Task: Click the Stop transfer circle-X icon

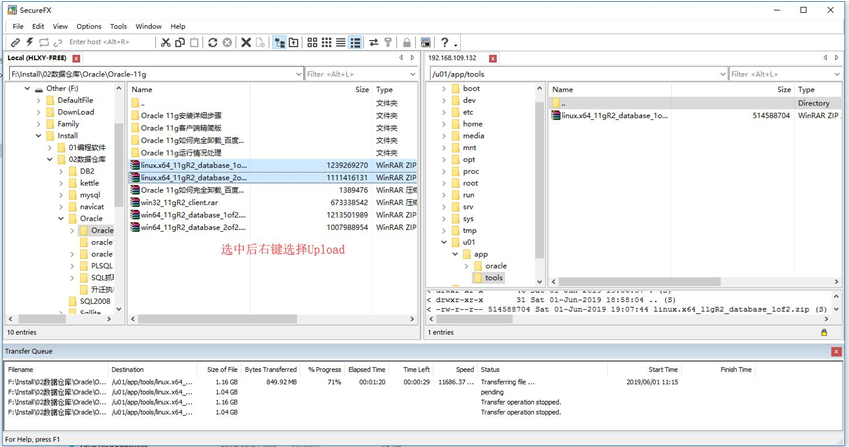Action: point(227,42)
